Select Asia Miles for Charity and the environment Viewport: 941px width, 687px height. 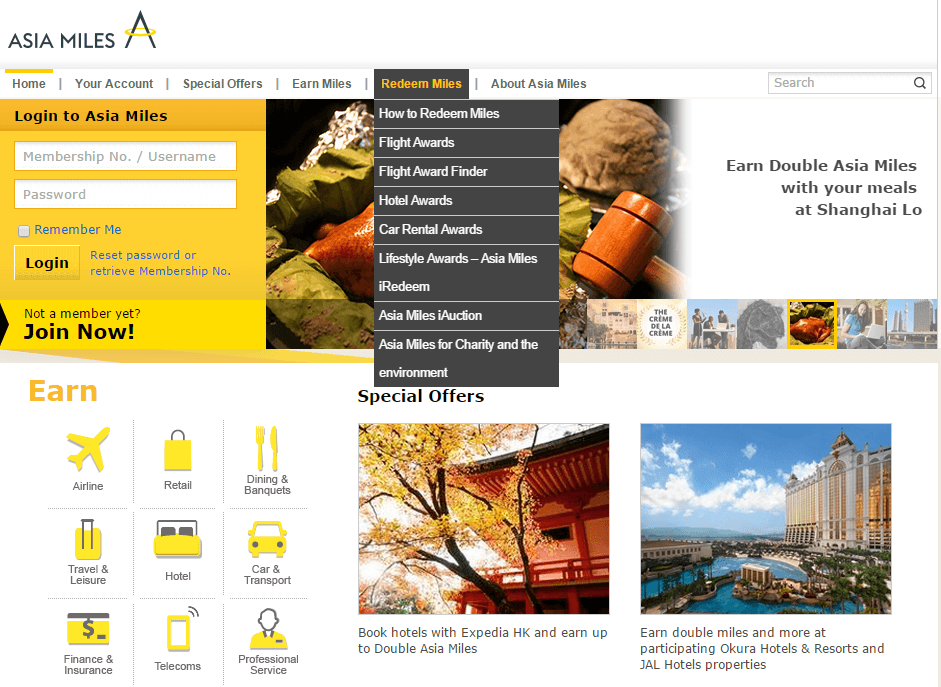(466, 358)
